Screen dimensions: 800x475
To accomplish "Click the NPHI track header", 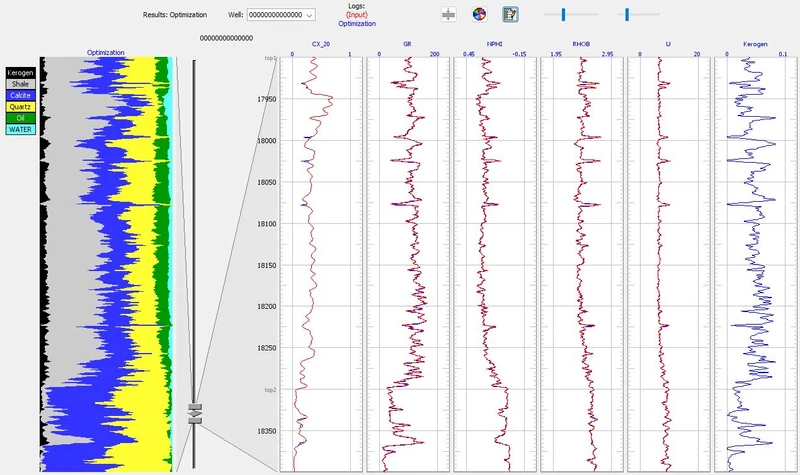I will 494,44.
